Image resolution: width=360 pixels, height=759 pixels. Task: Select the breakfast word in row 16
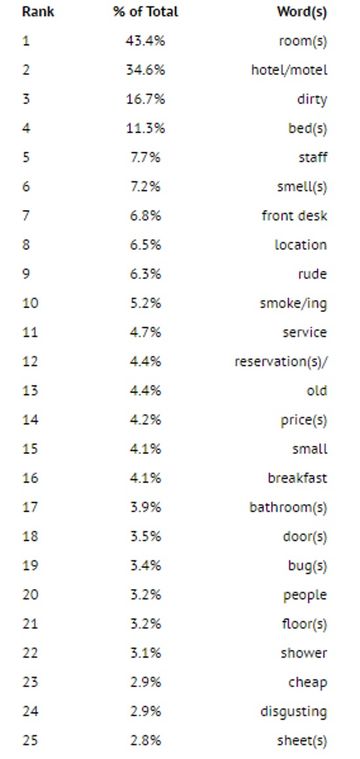(298, 478)
